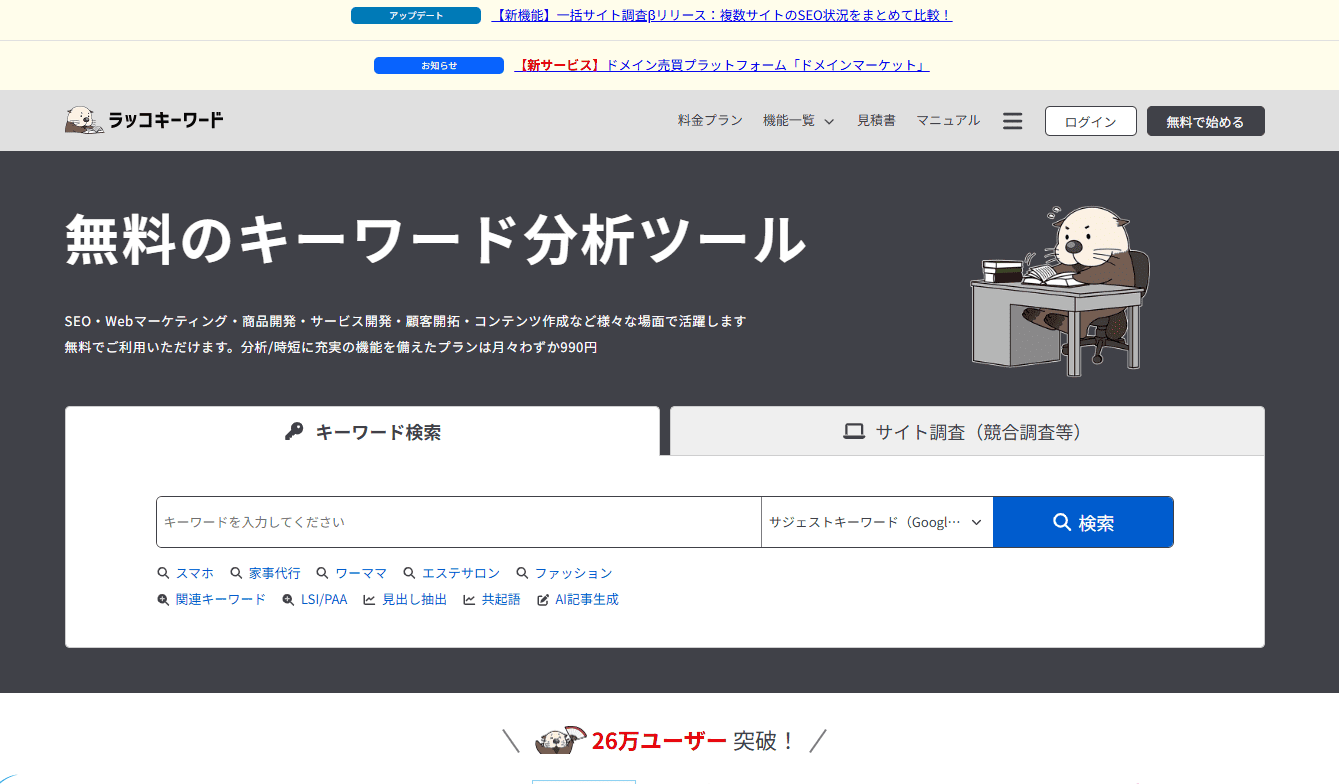The height and width of the screenshot is (784, 1339).
Task: Open the 見出し抽出 feature link
Action: (414, 600)
